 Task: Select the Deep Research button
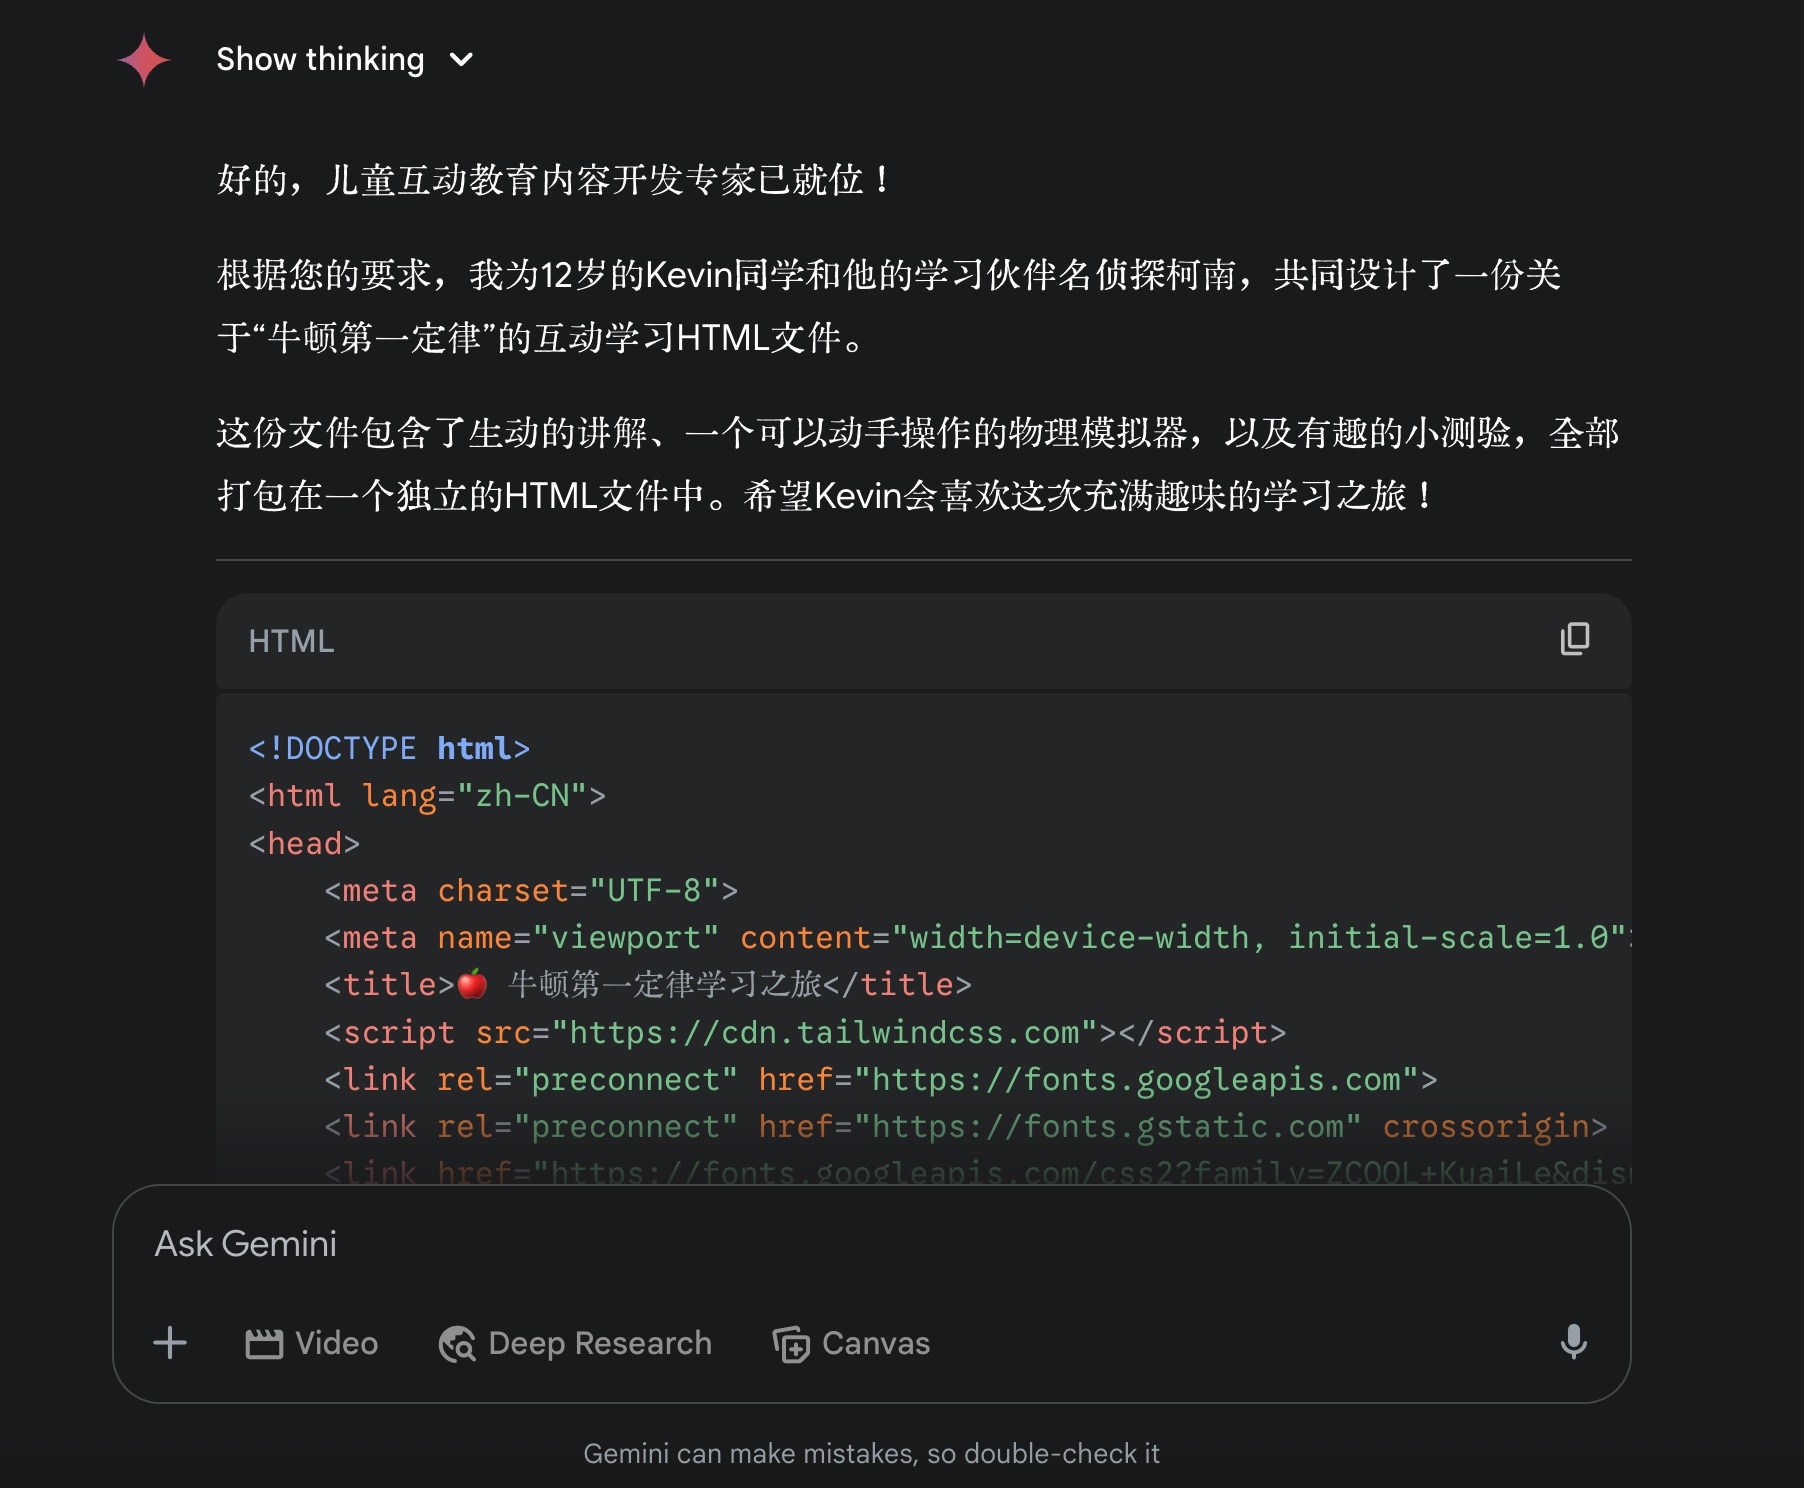pyautogui.click(x=575, y=1343)
